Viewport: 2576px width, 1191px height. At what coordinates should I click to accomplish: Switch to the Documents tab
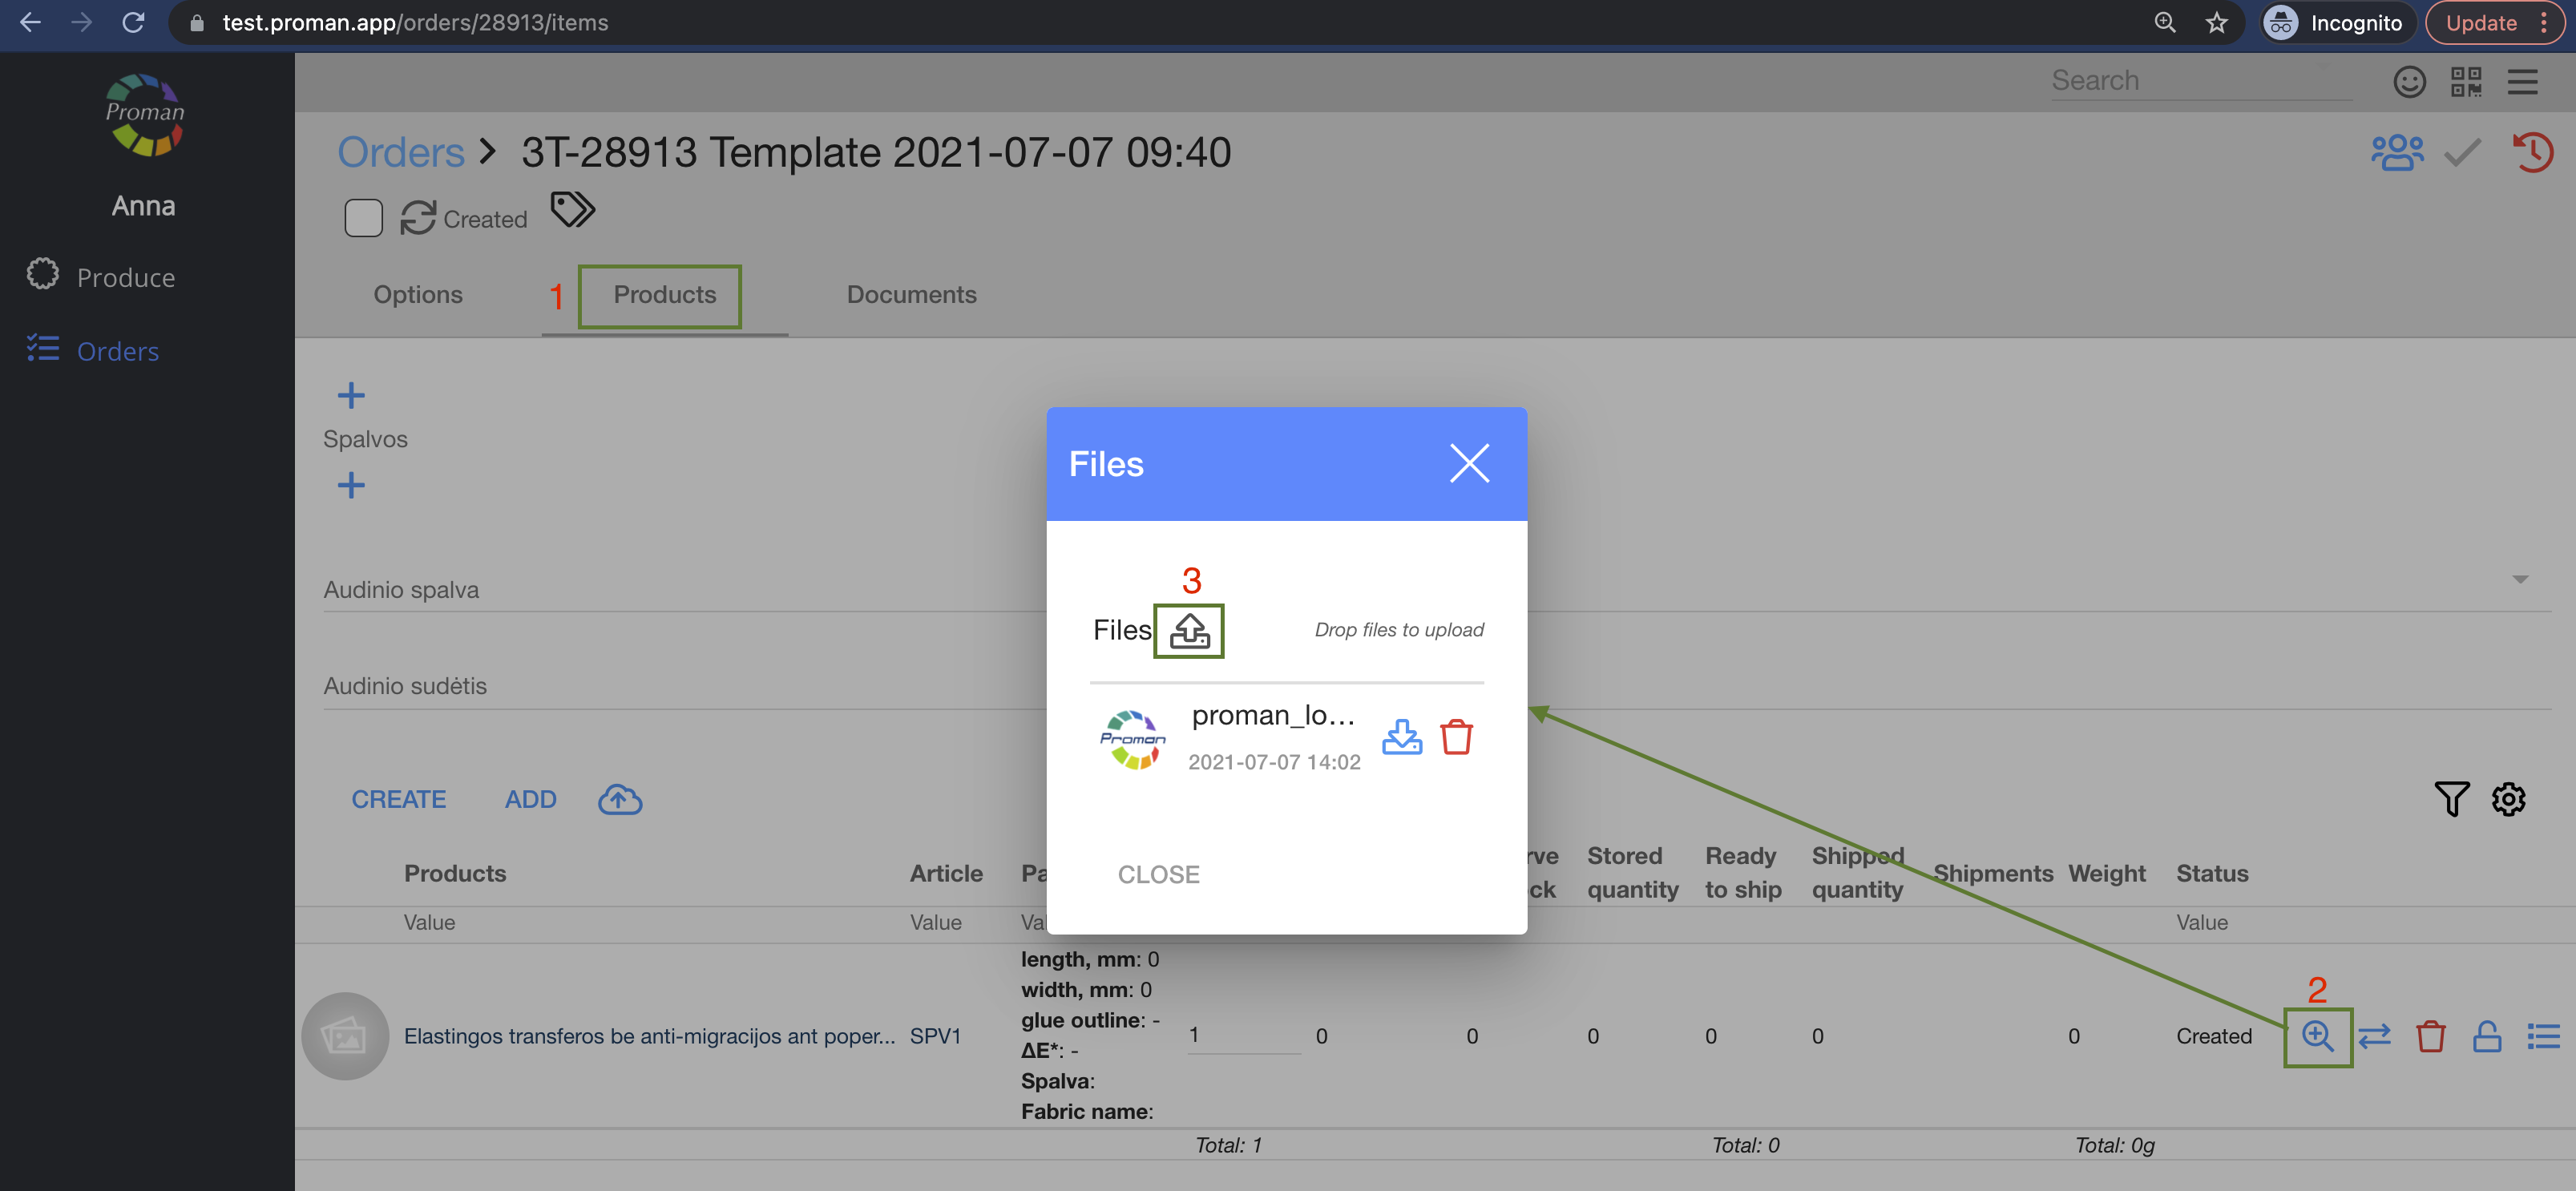[911, 294]
